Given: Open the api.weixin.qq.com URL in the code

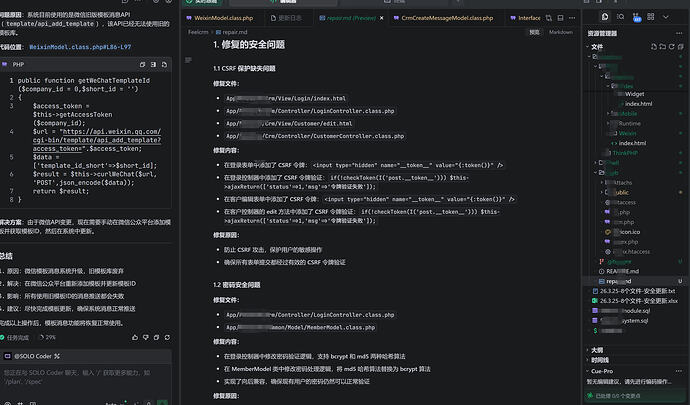Looking at the screenshot, I should click(97, 140).
